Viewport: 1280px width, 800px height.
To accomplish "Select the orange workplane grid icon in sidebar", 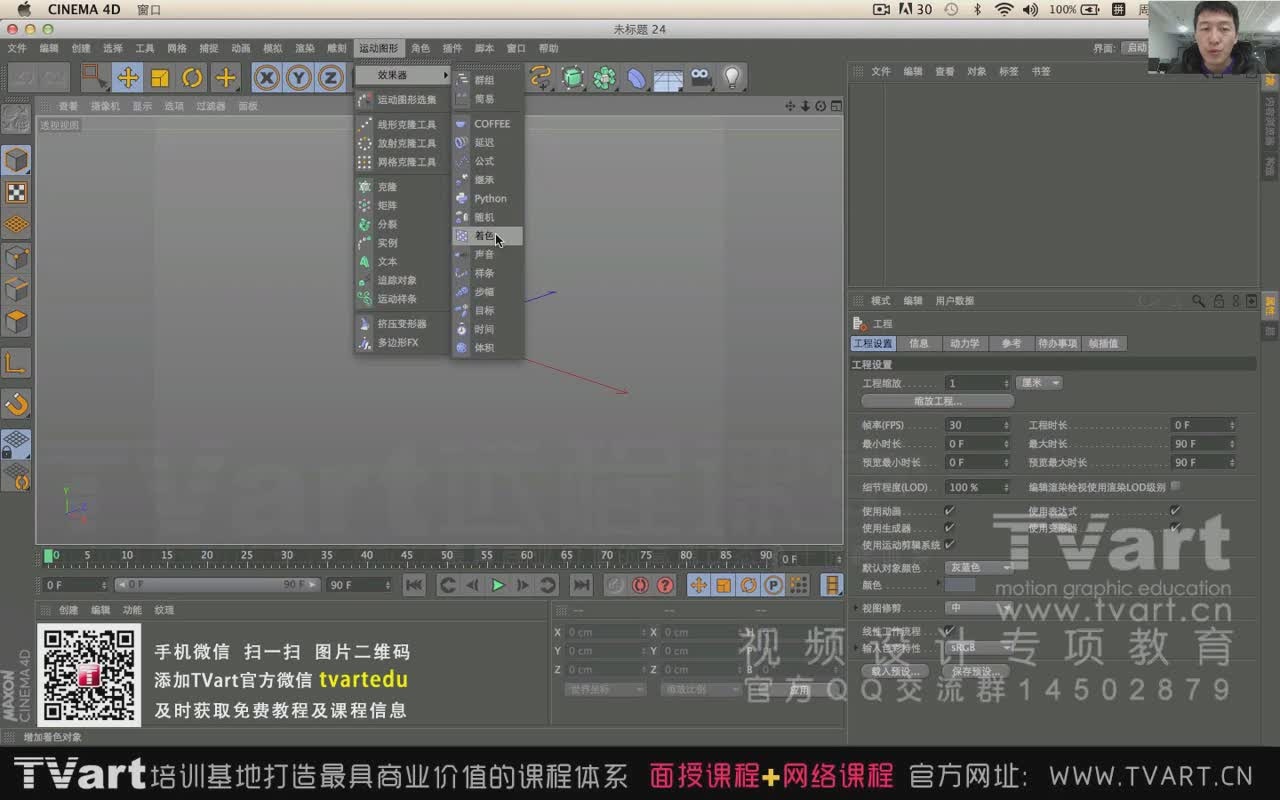I will click(x=16, y=225).
